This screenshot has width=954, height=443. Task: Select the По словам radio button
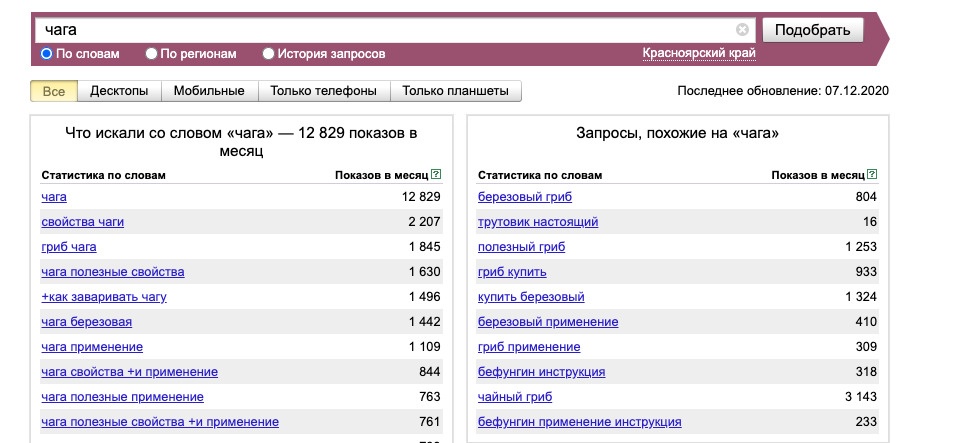46,54
